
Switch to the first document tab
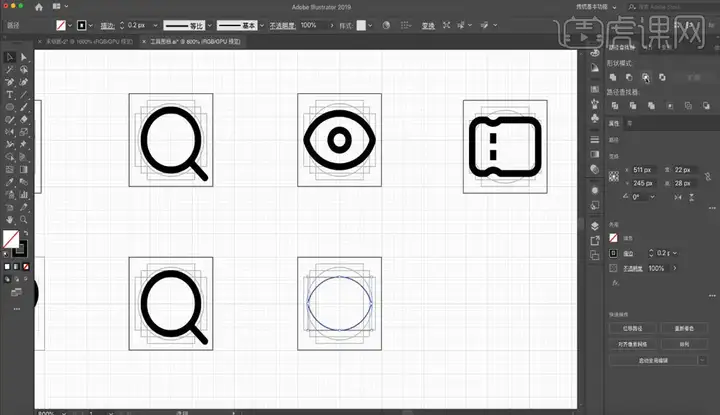pos(89,41)
